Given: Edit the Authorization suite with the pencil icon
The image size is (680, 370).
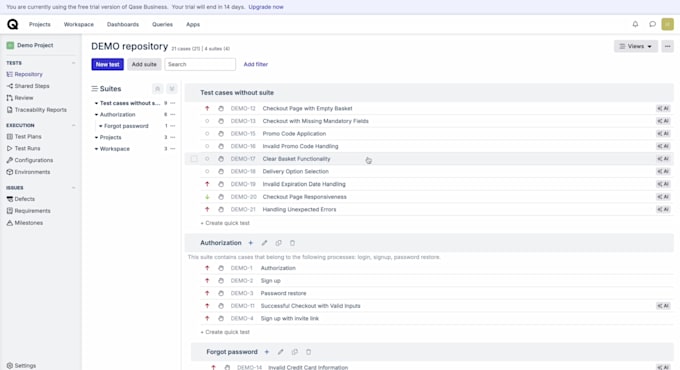Looking at the screenshot, I should tap(264, 243).
